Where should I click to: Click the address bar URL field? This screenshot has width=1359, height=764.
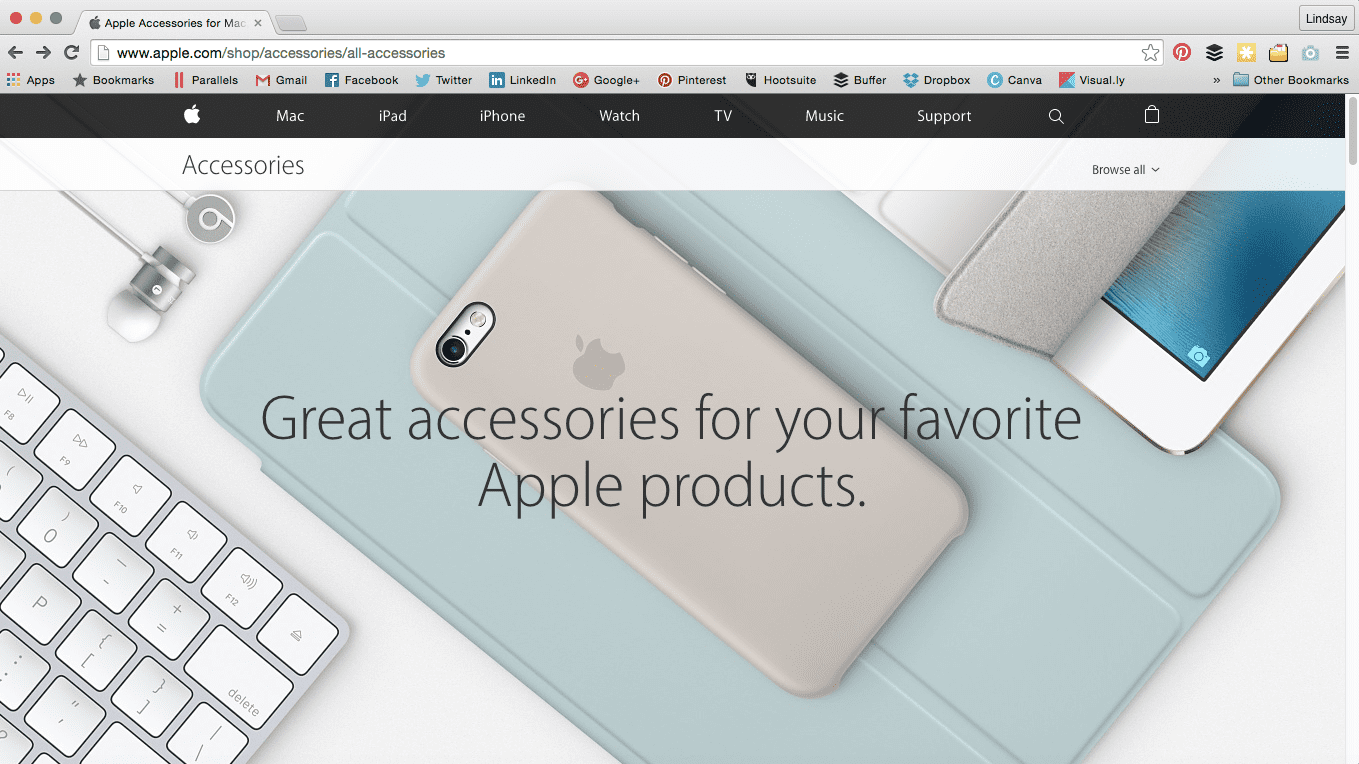615,53
